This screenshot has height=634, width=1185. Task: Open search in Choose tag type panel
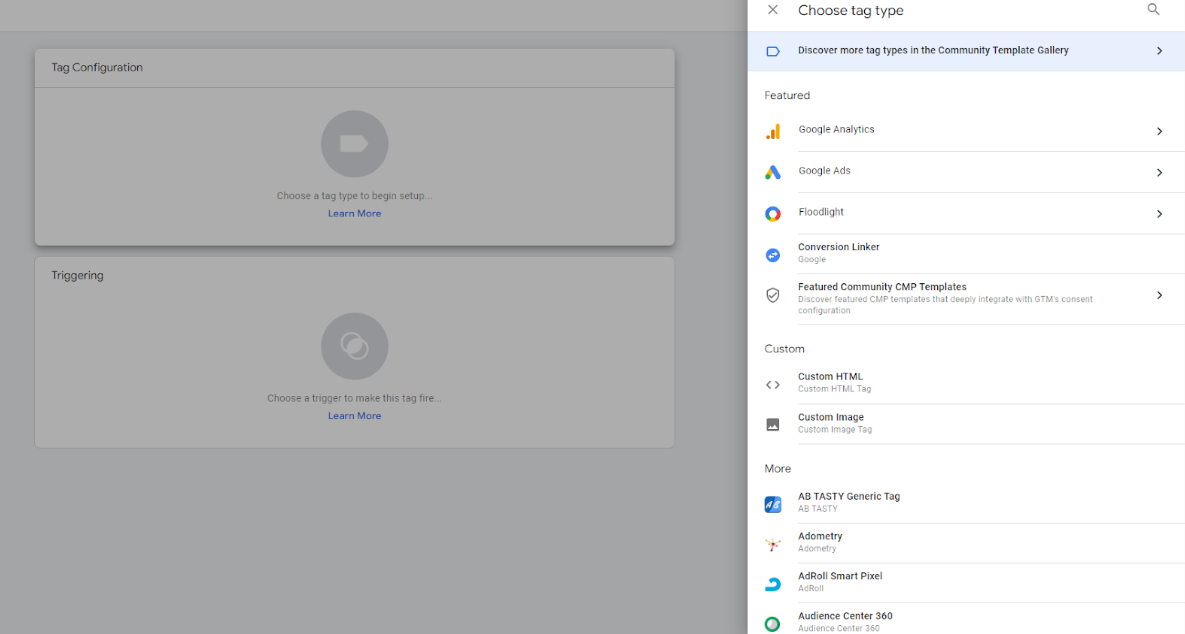coord(1153,10)
